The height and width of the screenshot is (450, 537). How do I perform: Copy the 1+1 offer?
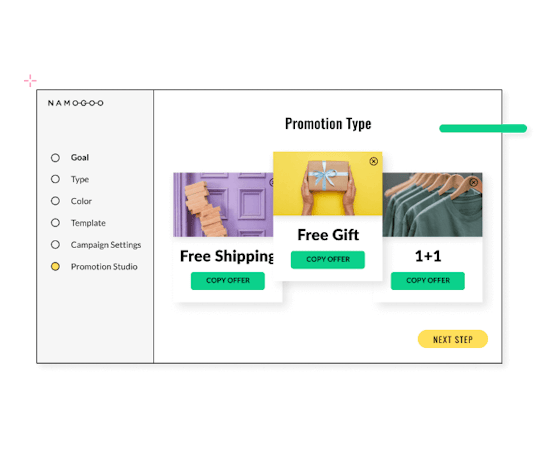428,281
